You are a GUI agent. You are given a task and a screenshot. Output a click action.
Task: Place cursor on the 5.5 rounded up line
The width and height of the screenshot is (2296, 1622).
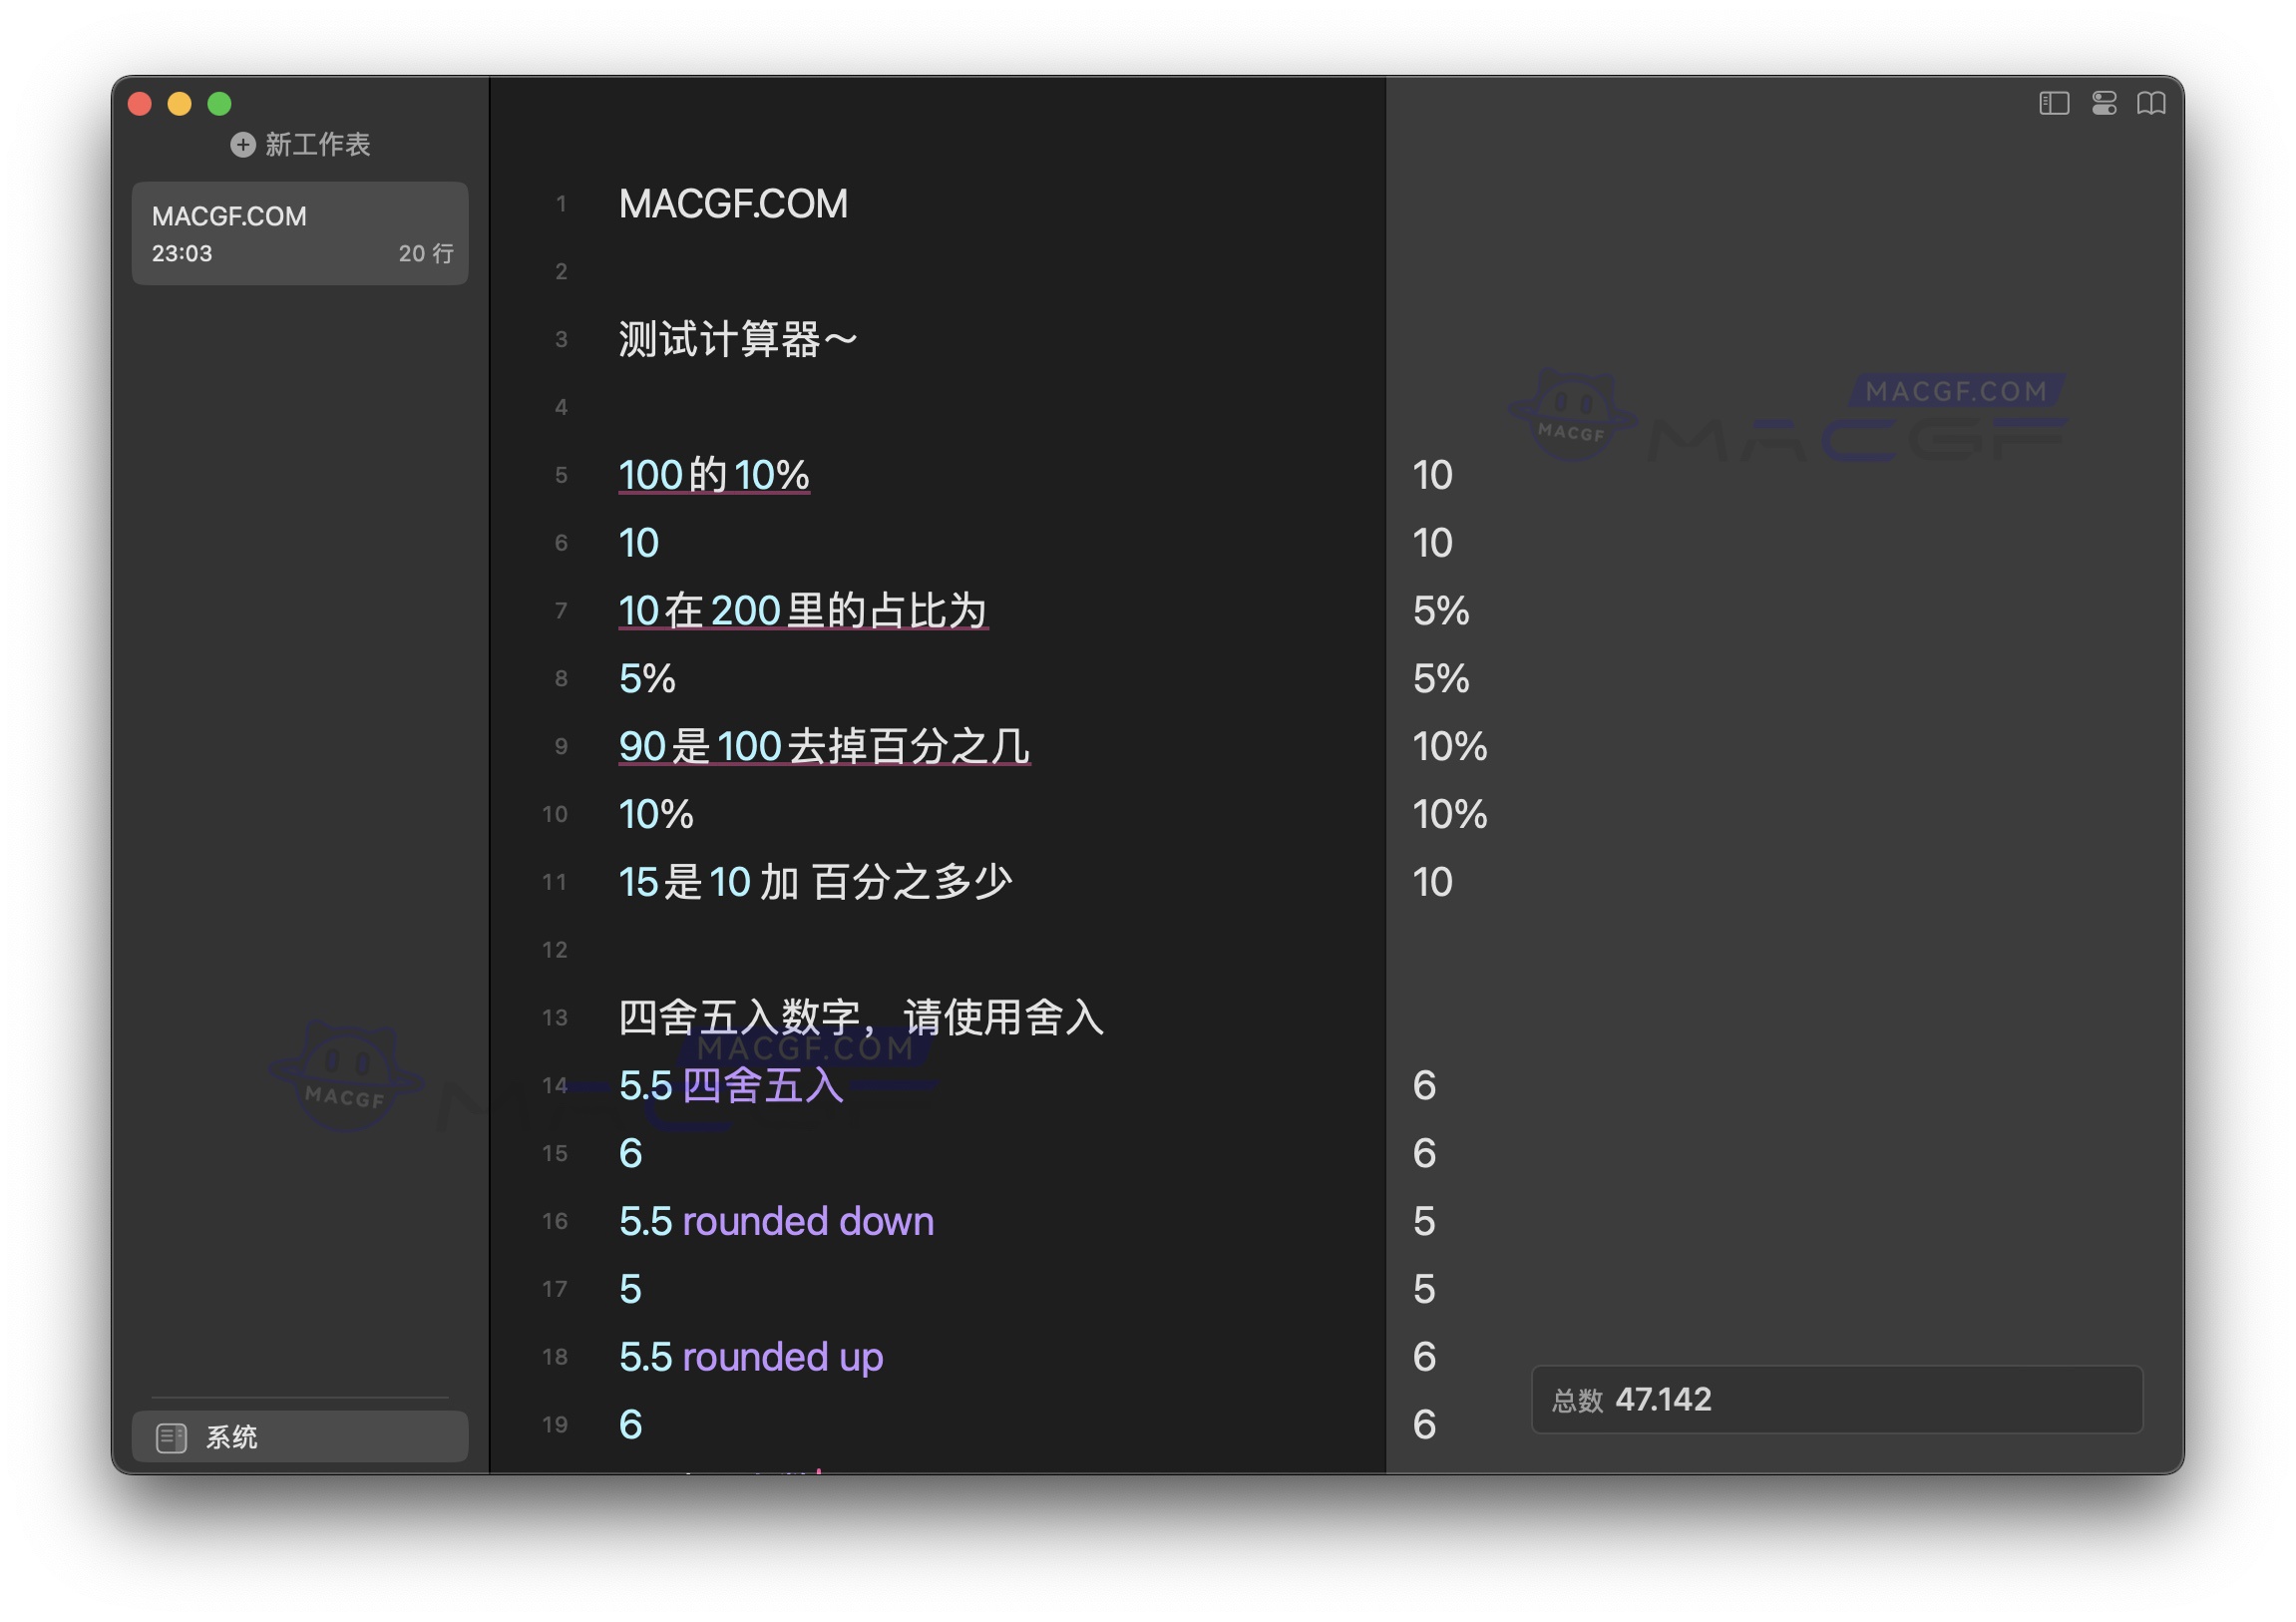[750, 1357]
